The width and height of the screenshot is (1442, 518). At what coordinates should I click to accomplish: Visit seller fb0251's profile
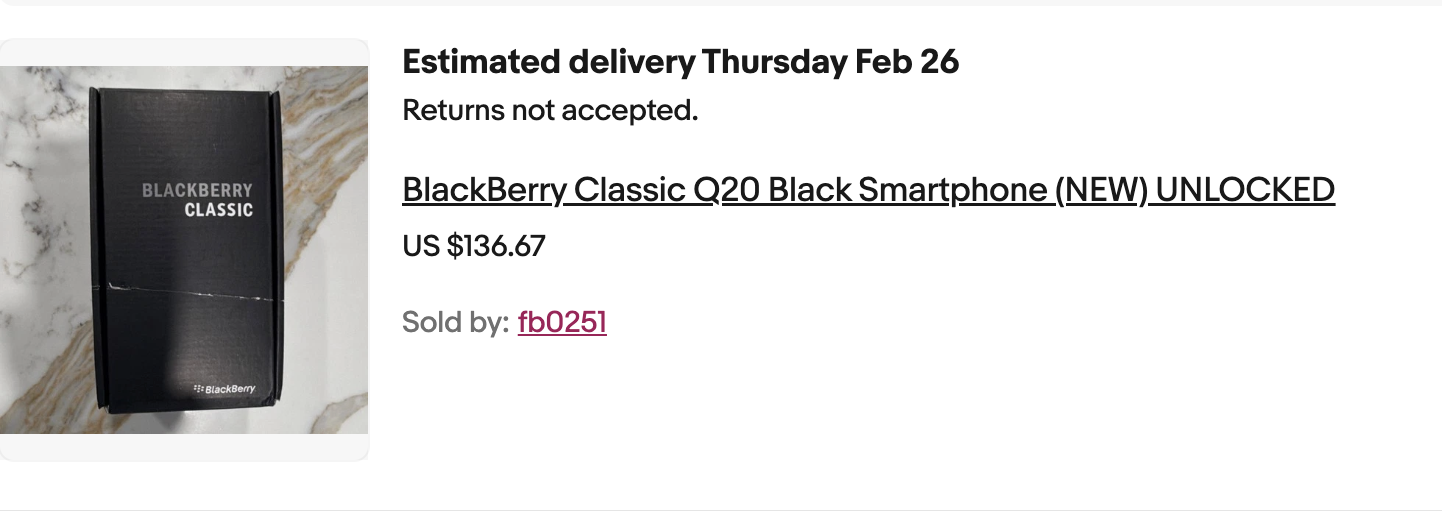562,322
